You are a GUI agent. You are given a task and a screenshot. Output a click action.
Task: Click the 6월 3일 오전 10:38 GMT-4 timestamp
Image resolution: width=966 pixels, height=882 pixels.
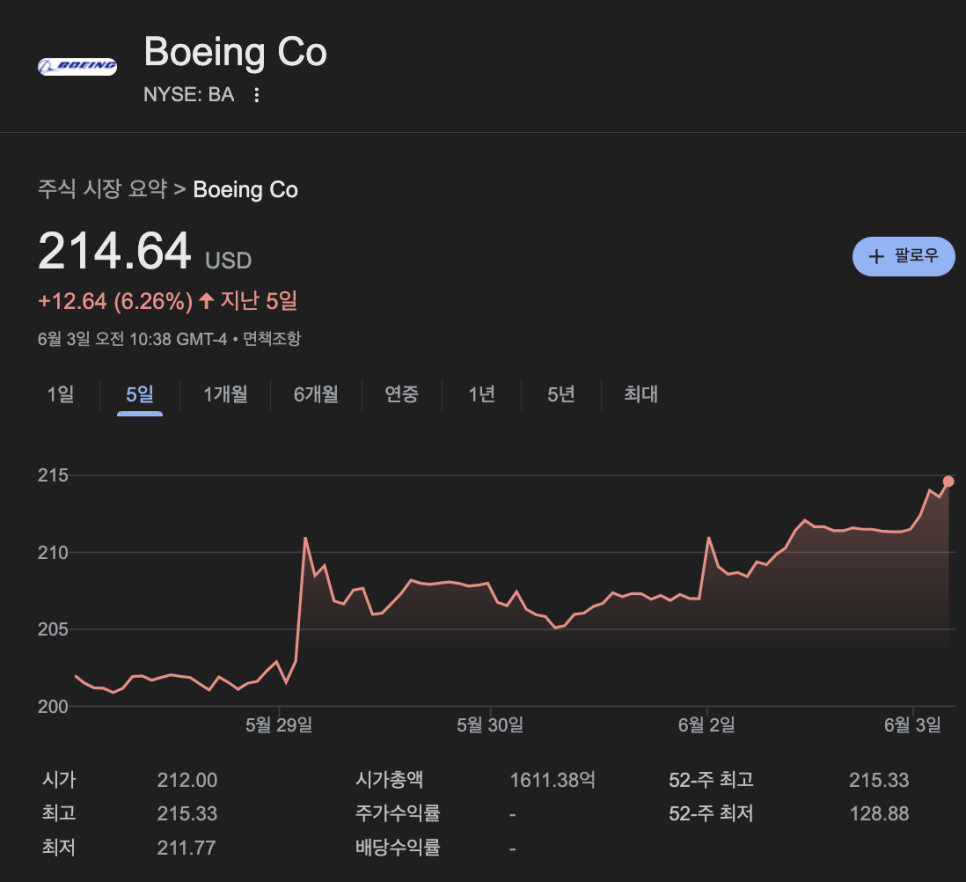[132, 339]
